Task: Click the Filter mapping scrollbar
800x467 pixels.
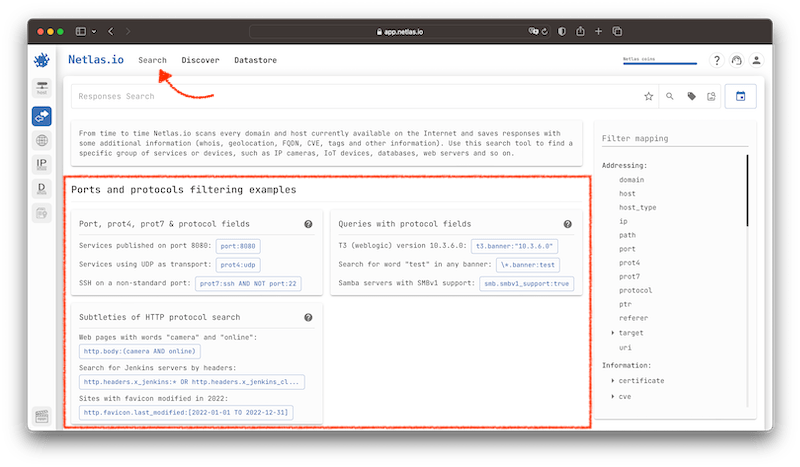Action: click(x=747, y=190)
